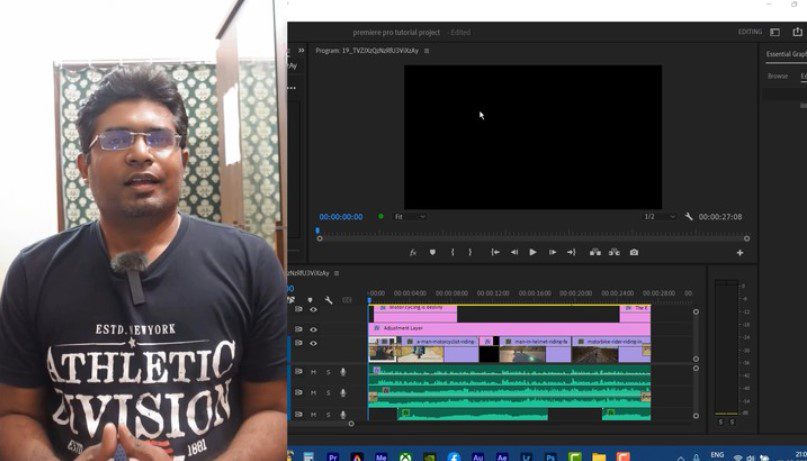
Task: Expand the hidden panel tabs chevron
Action: (301, 50)
